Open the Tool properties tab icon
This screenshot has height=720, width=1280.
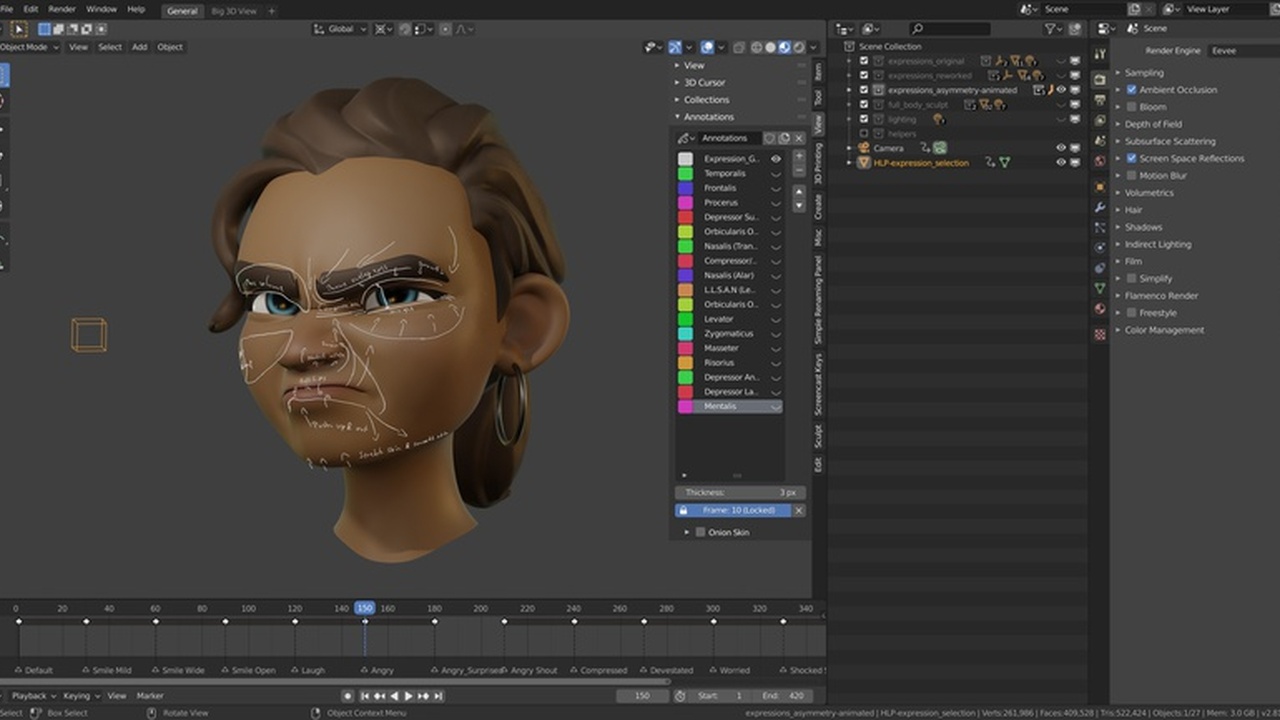point(1100,54)
